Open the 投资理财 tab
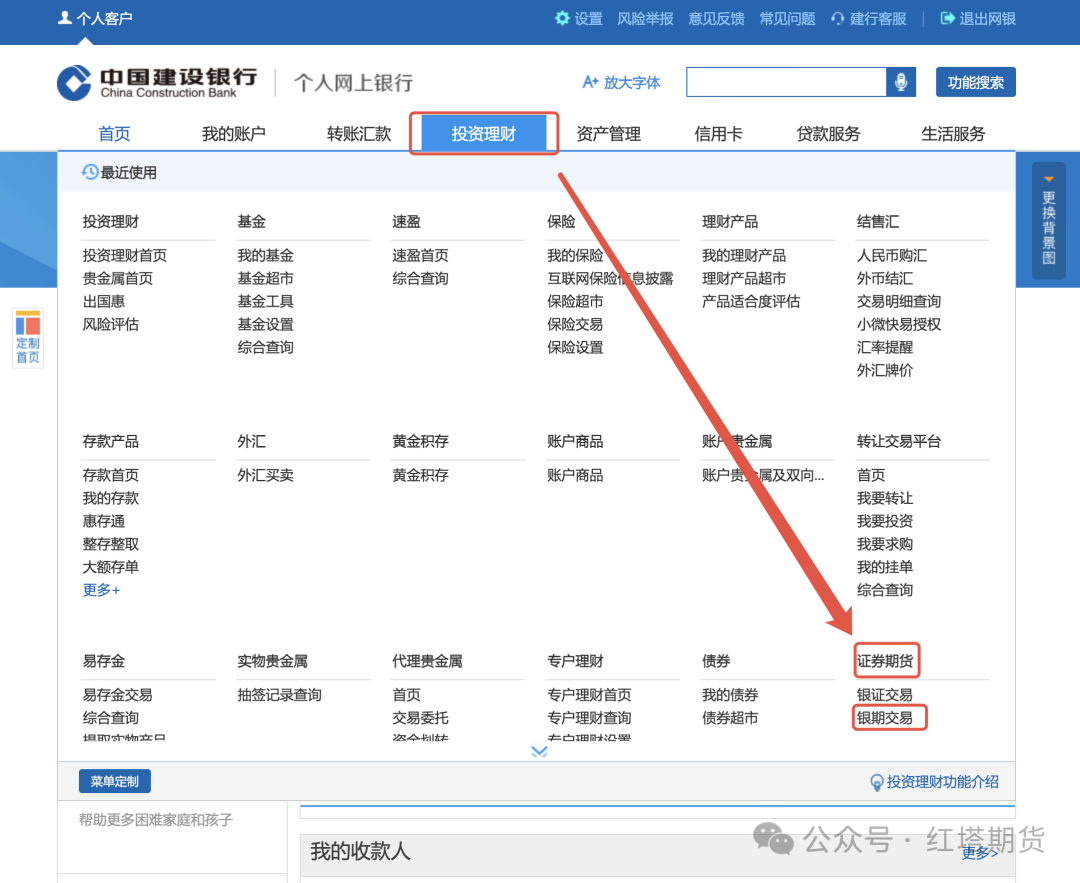Screen dimensions: 1080x883 pyautogui.click(x=484, y=132)
